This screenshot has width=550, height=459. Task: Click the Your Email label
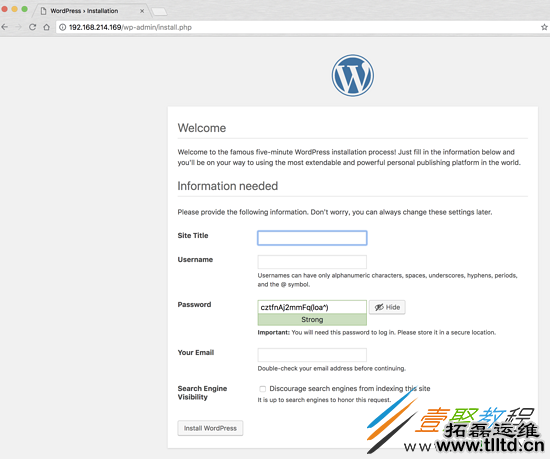[x=196, y=352]
